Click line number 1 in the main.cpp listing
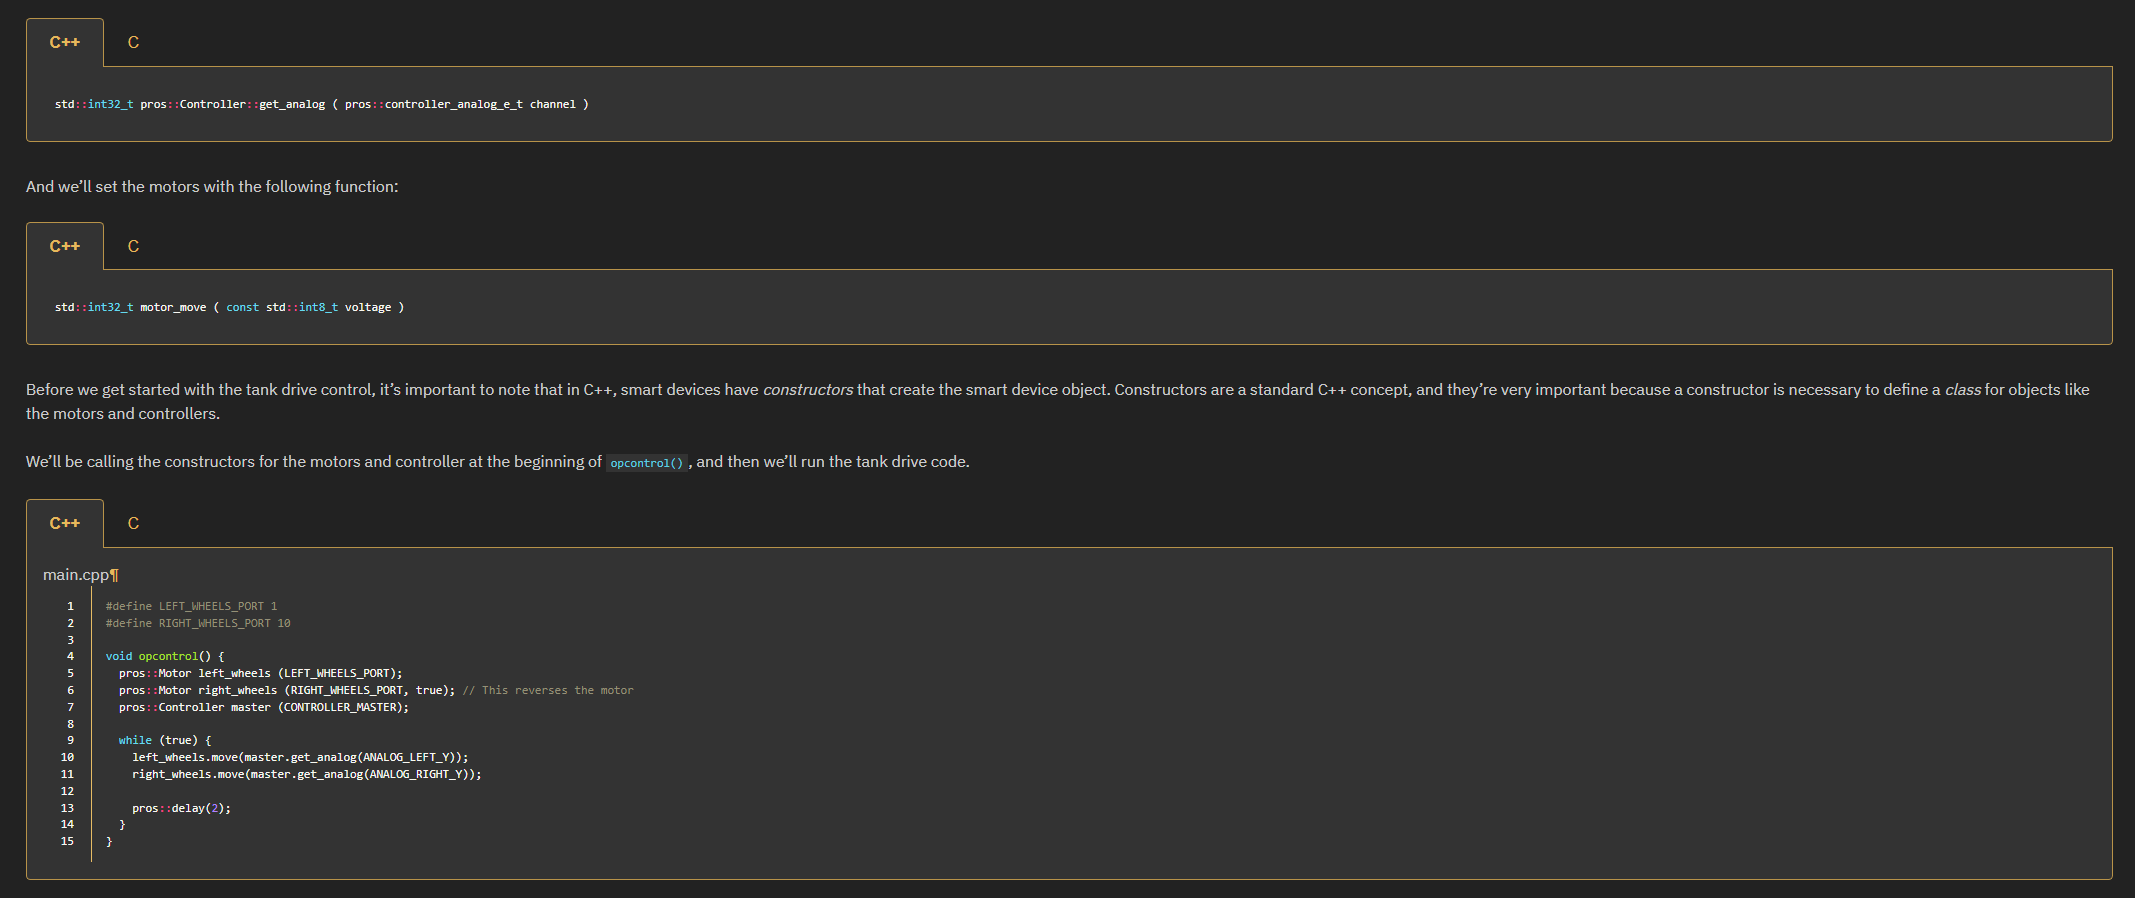This screenshot has width=2135, height=898. 70,606
